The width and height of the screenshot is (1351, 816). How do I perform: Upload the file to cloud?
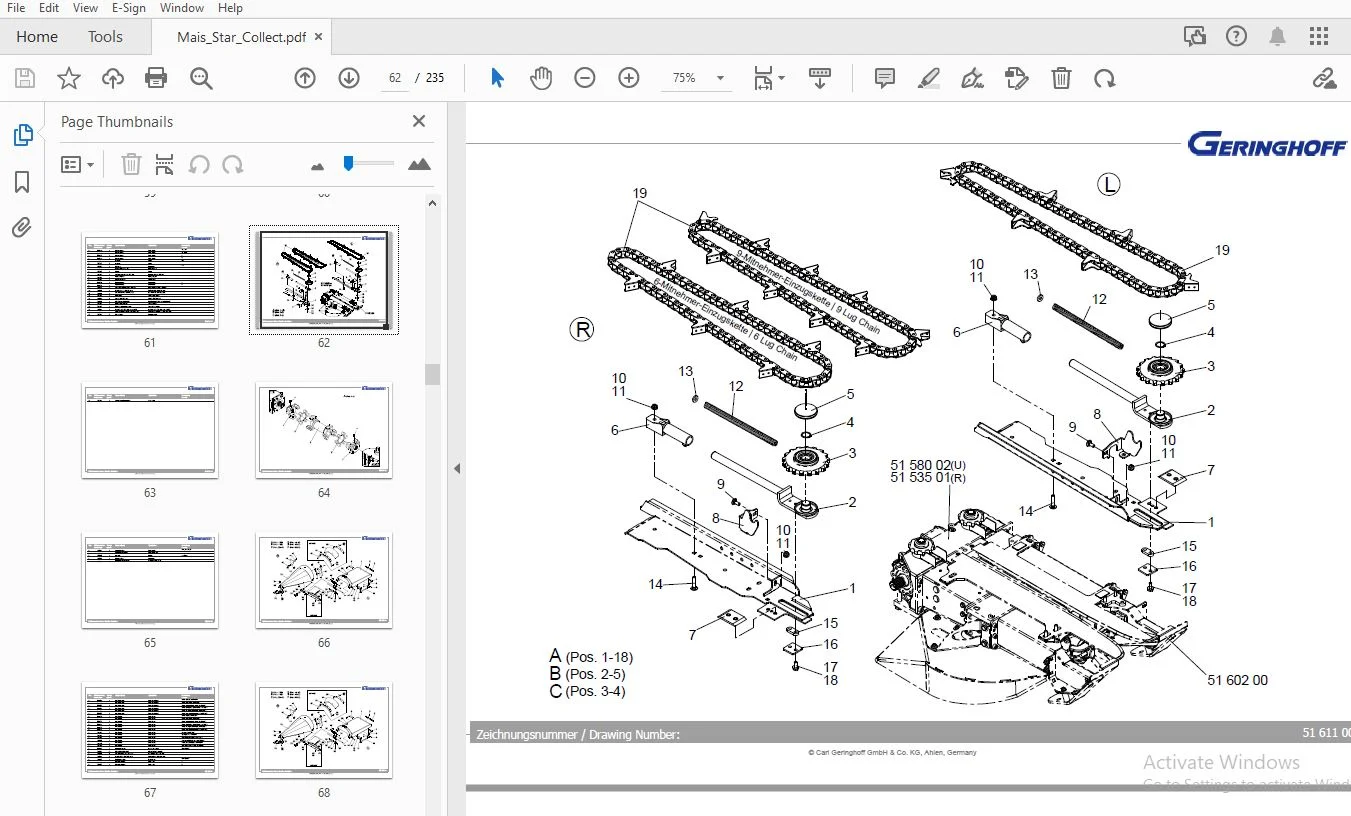click(x=113, y=78)
